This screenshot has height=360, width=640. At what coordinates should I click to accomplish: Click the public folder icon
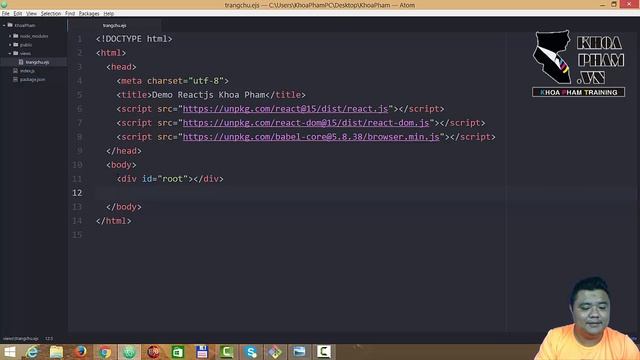[x=16, y=44]
